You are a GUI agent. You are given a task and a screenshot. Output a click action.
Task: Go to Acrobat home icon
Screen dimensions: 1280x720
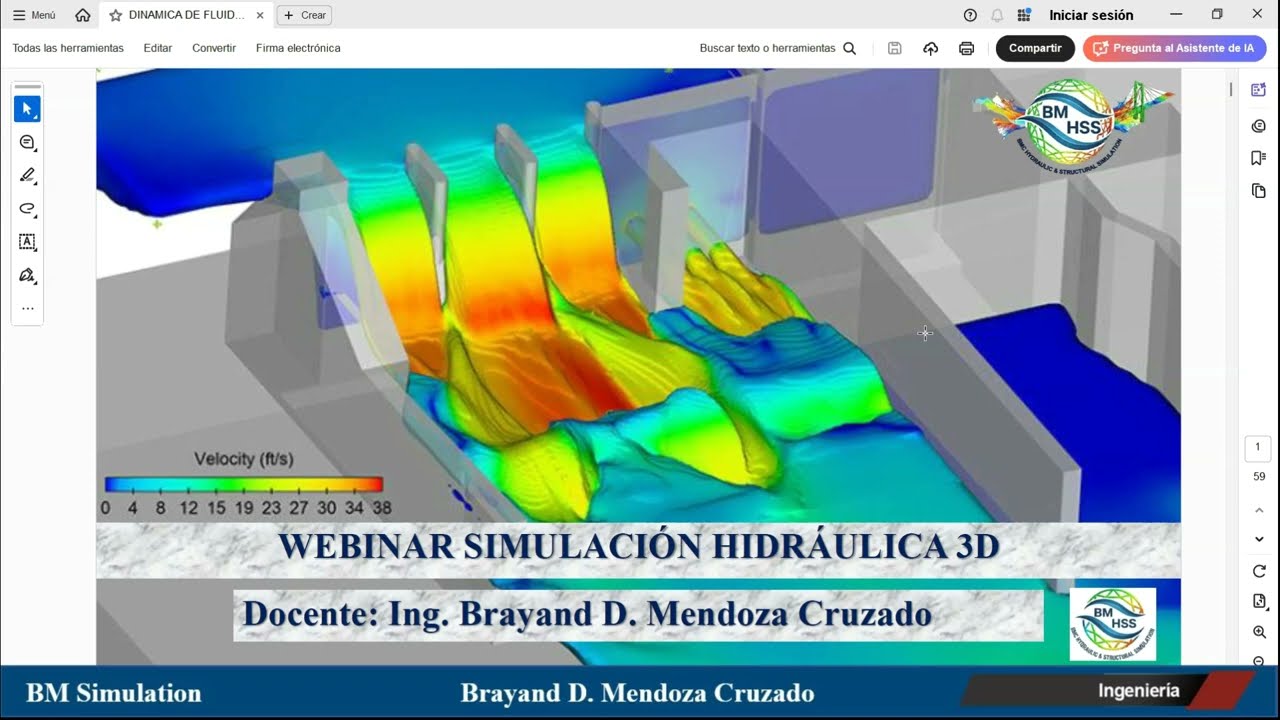pos(83,15)
